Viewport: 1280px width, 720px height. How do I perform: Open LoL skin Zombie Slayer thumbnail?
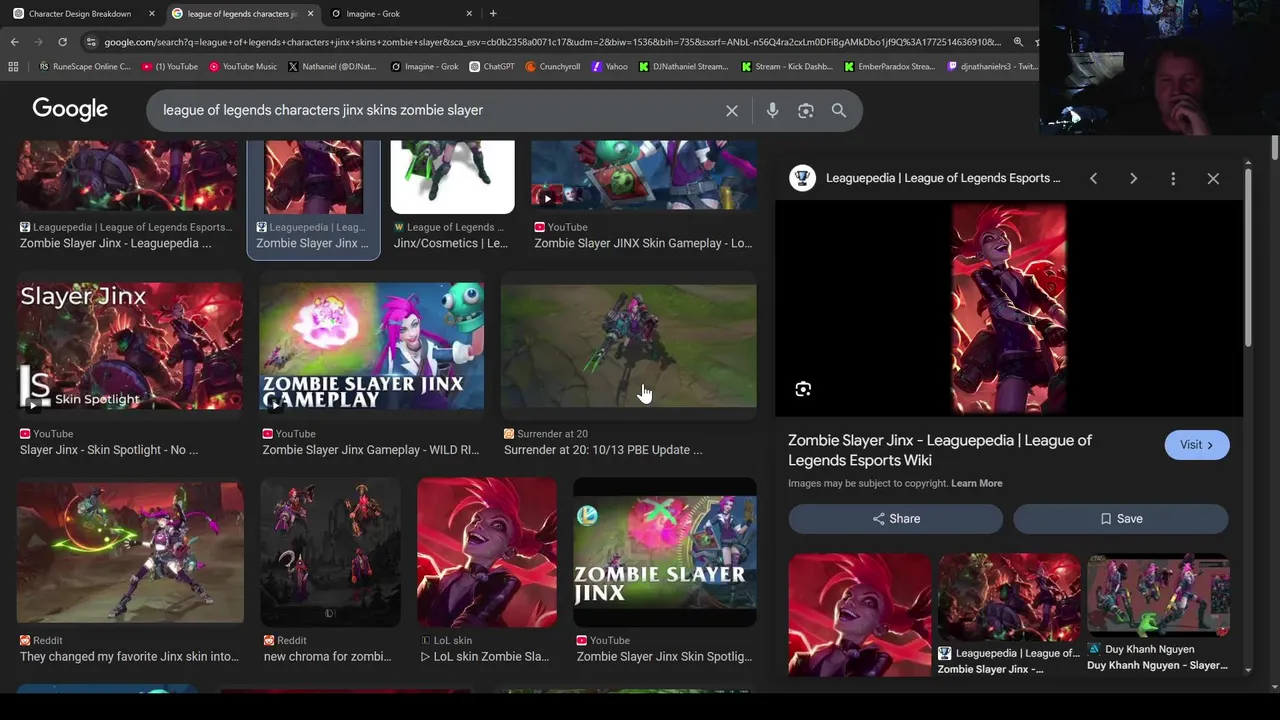pyautogui.click(x=487, y=553)
